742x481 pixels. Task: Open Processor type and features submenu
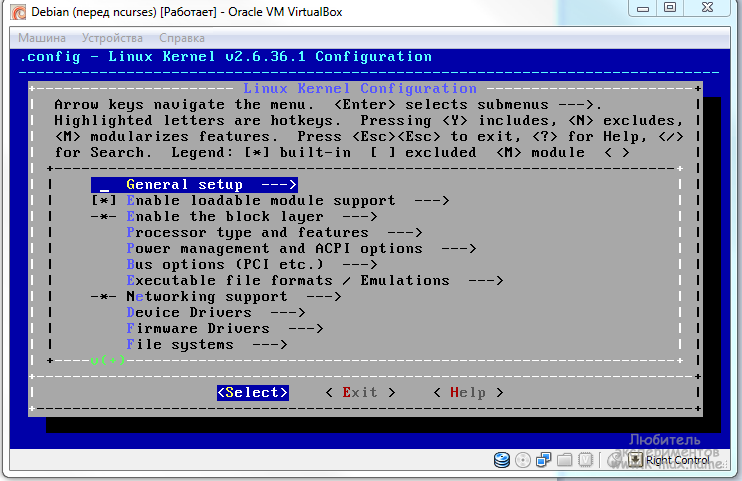pyautogui.click(x=274, y=233)
